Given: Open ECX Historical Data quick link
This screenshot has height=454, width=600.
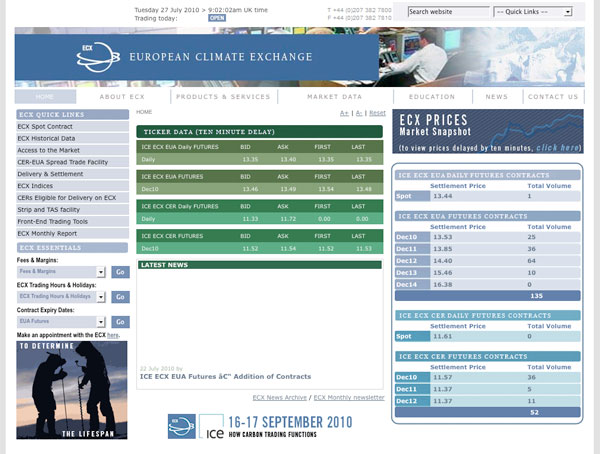Looking at the screenshot, I should click(x=72, y=139).
